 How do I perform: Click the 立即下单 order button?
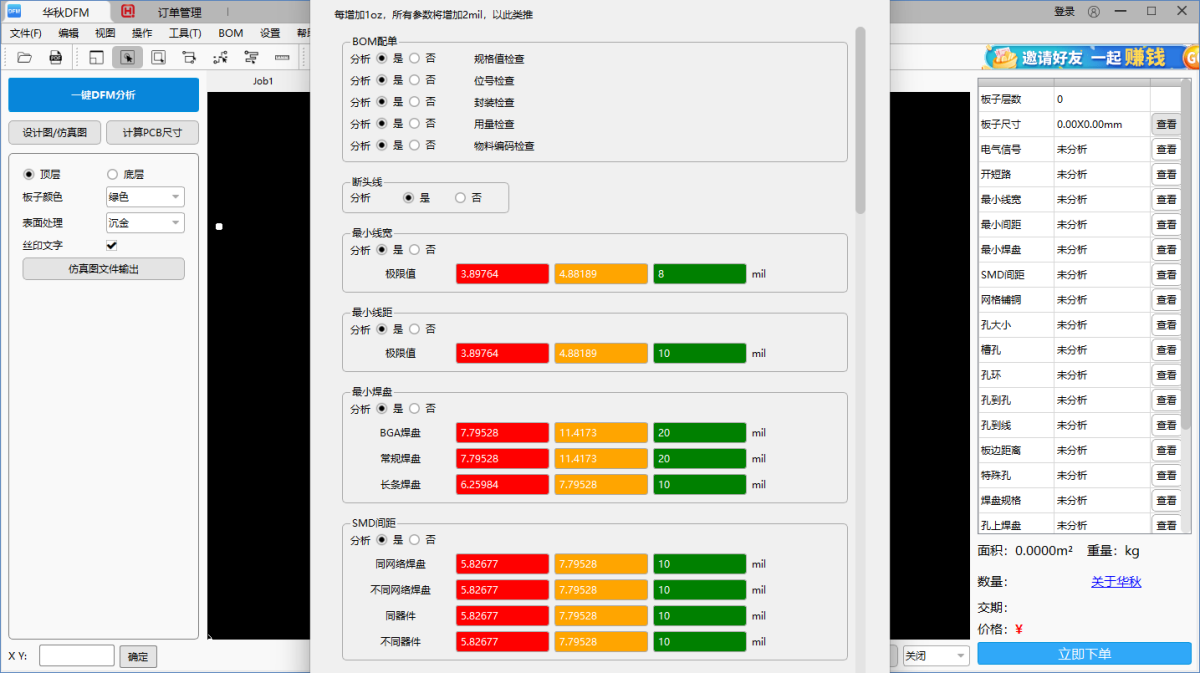pyautogui.click(x=1084, y=654)
